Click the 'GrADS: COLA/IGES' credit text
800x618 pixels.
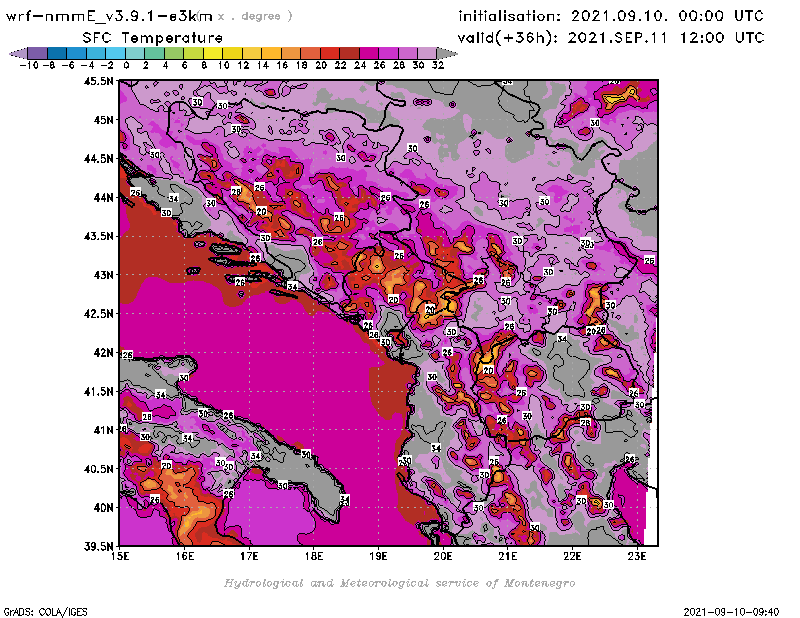click(45, 612)
